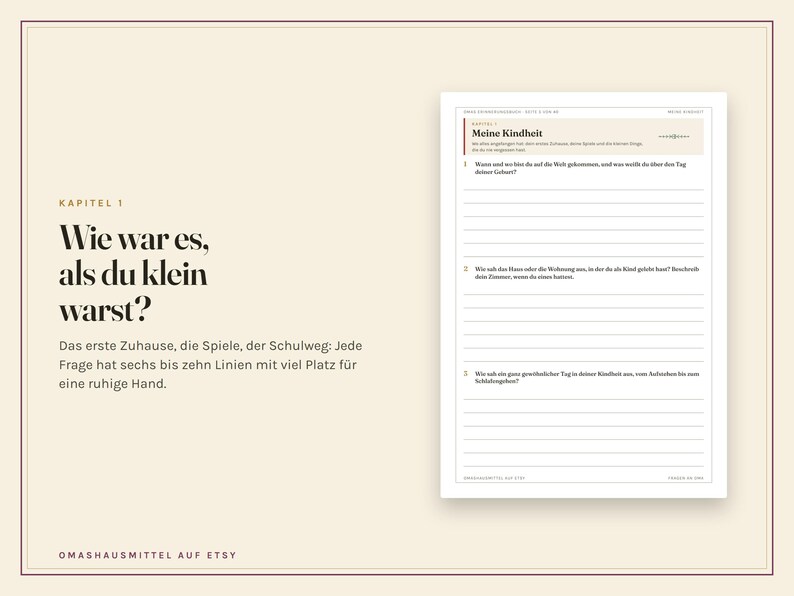
Task: Click the headline 'Wie war es, als du klein warst?'
Action: (x=135, y=273)
